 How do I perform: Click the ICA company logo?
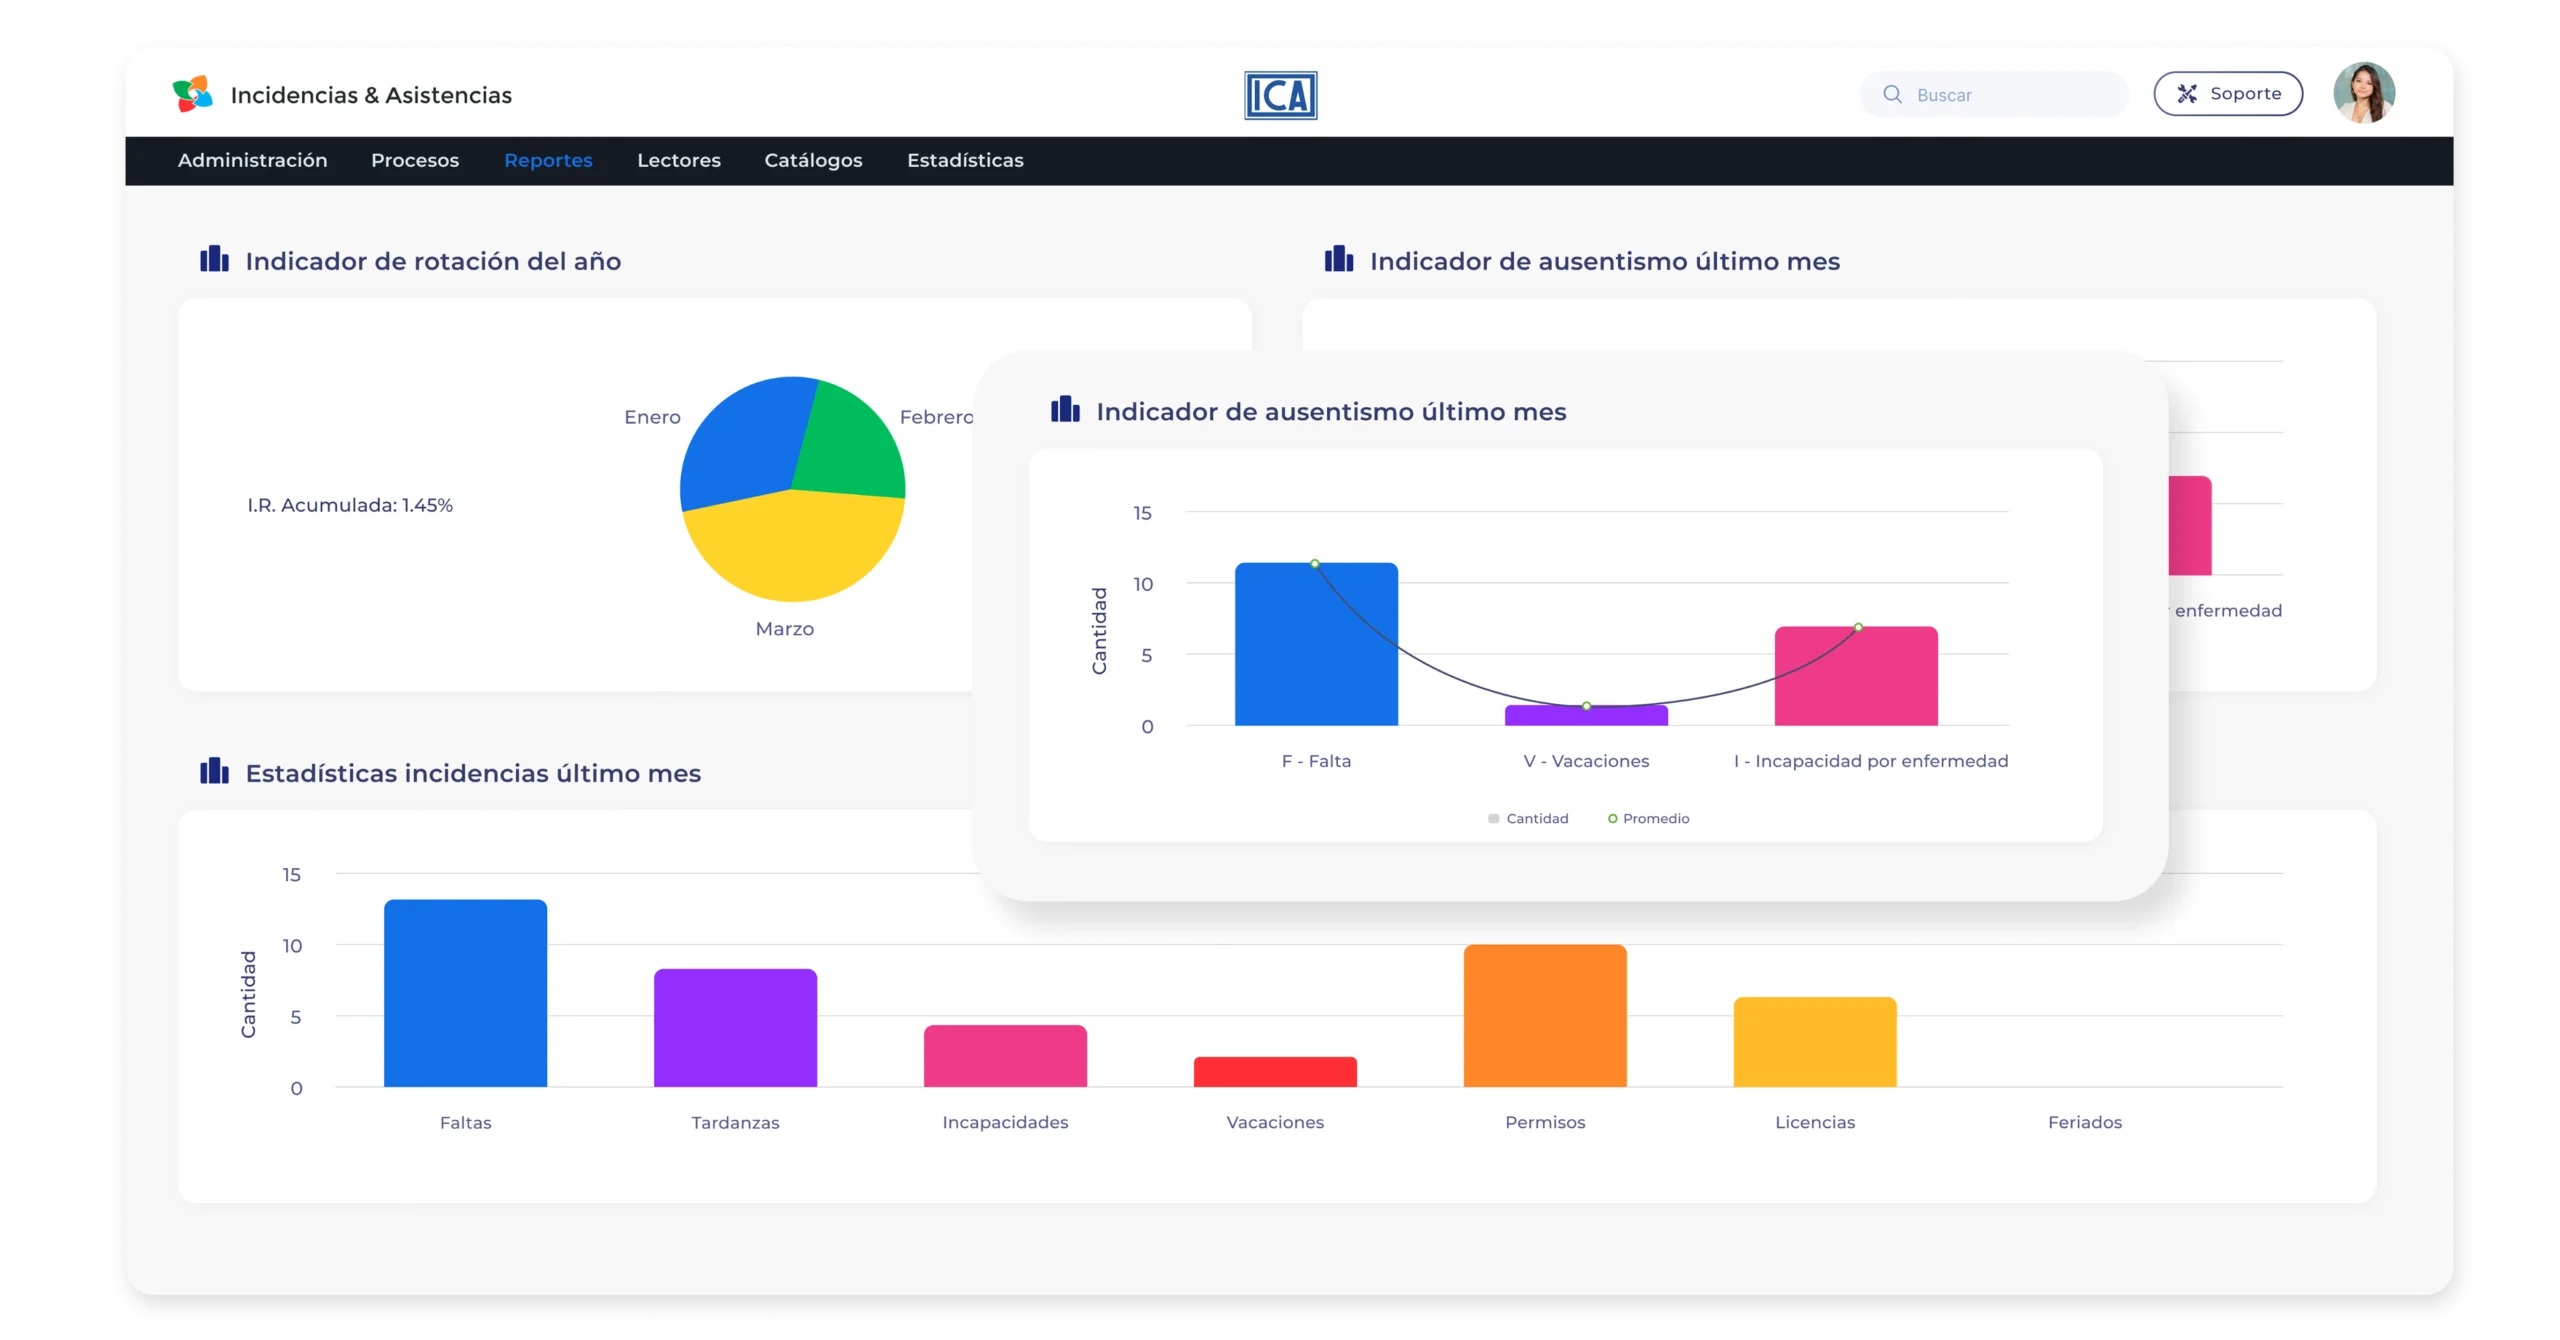pos(1280,95)
